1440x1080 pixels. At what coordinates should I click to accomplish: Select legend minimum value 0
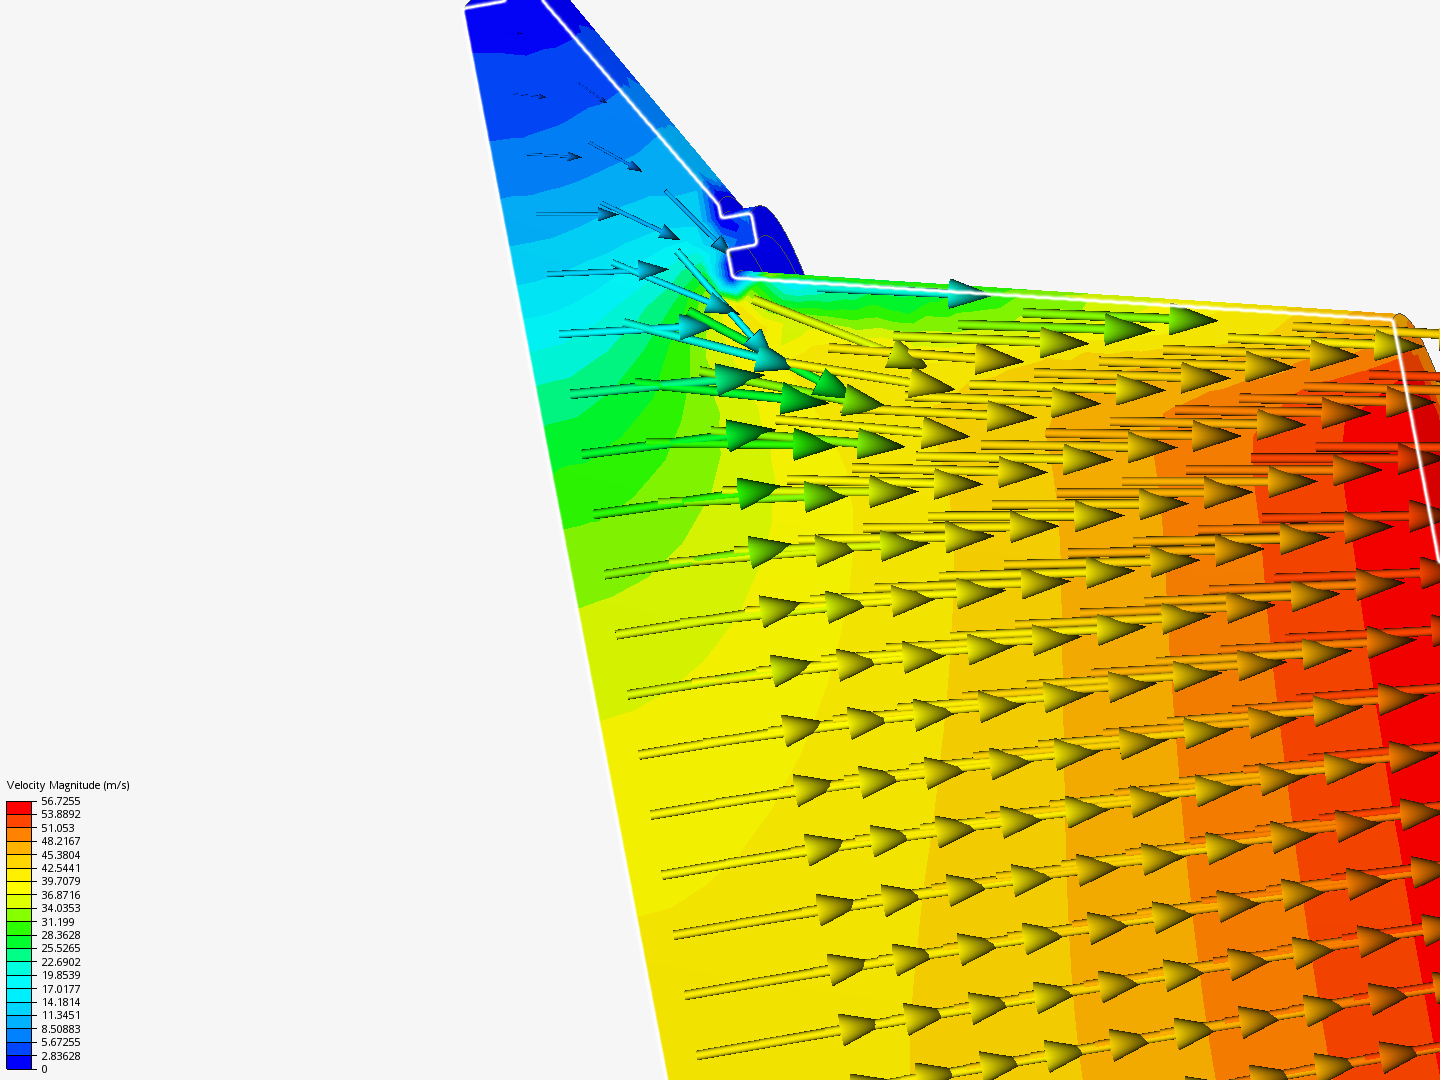pos(44,1069)
